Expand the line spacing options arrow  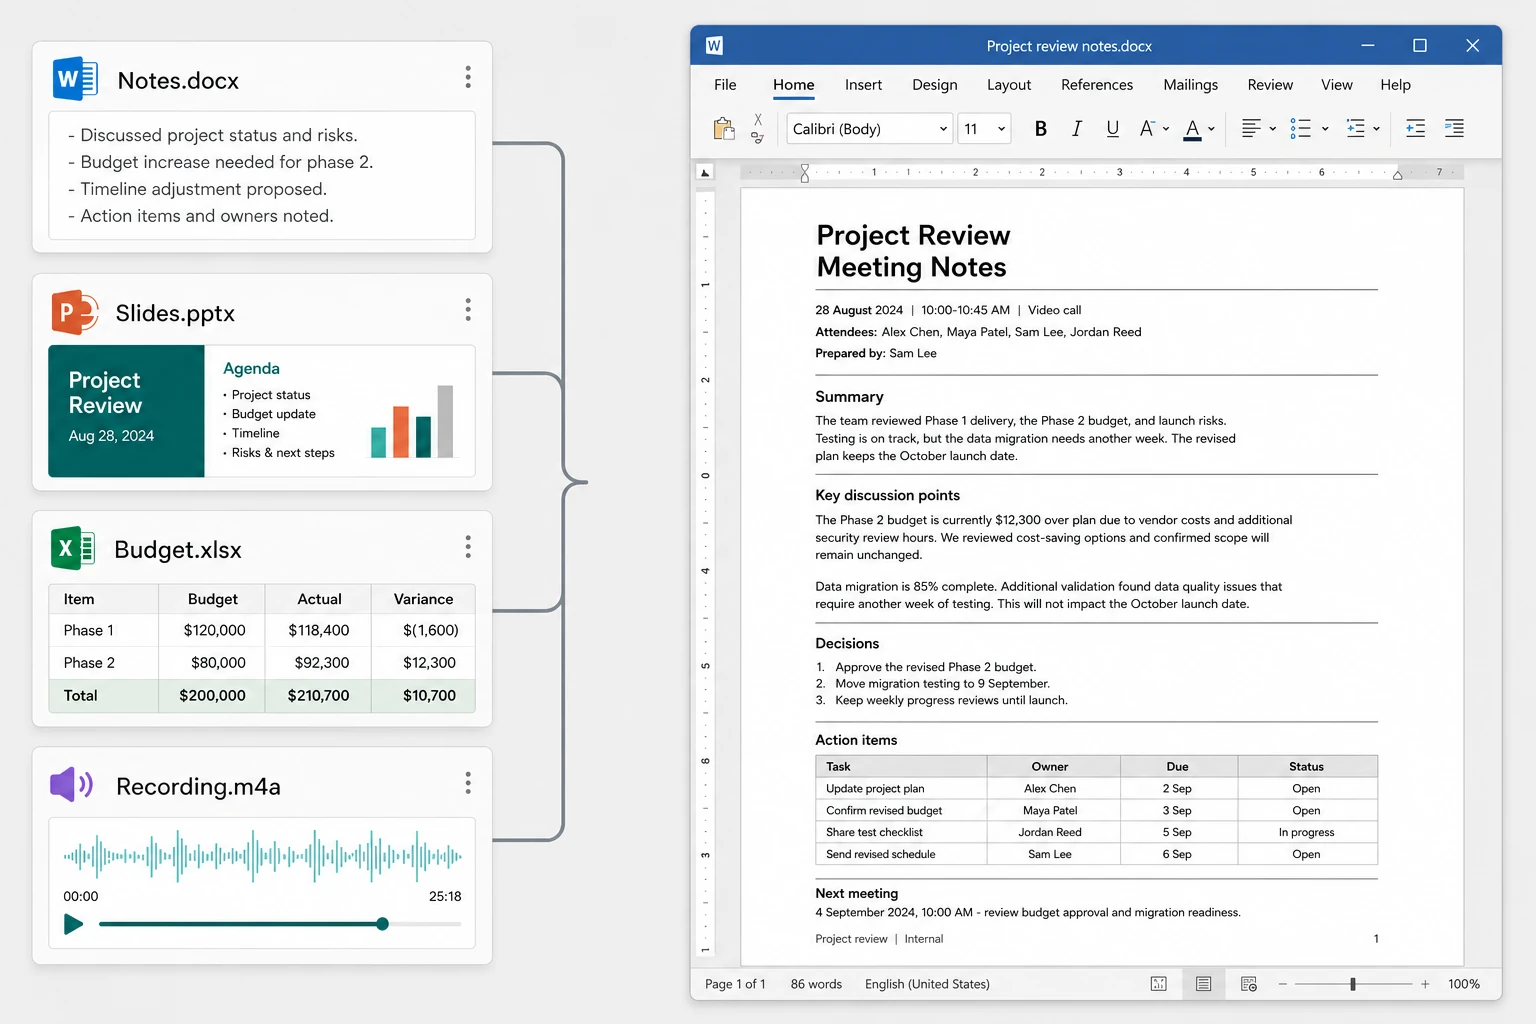click(x=1377, y=129)
